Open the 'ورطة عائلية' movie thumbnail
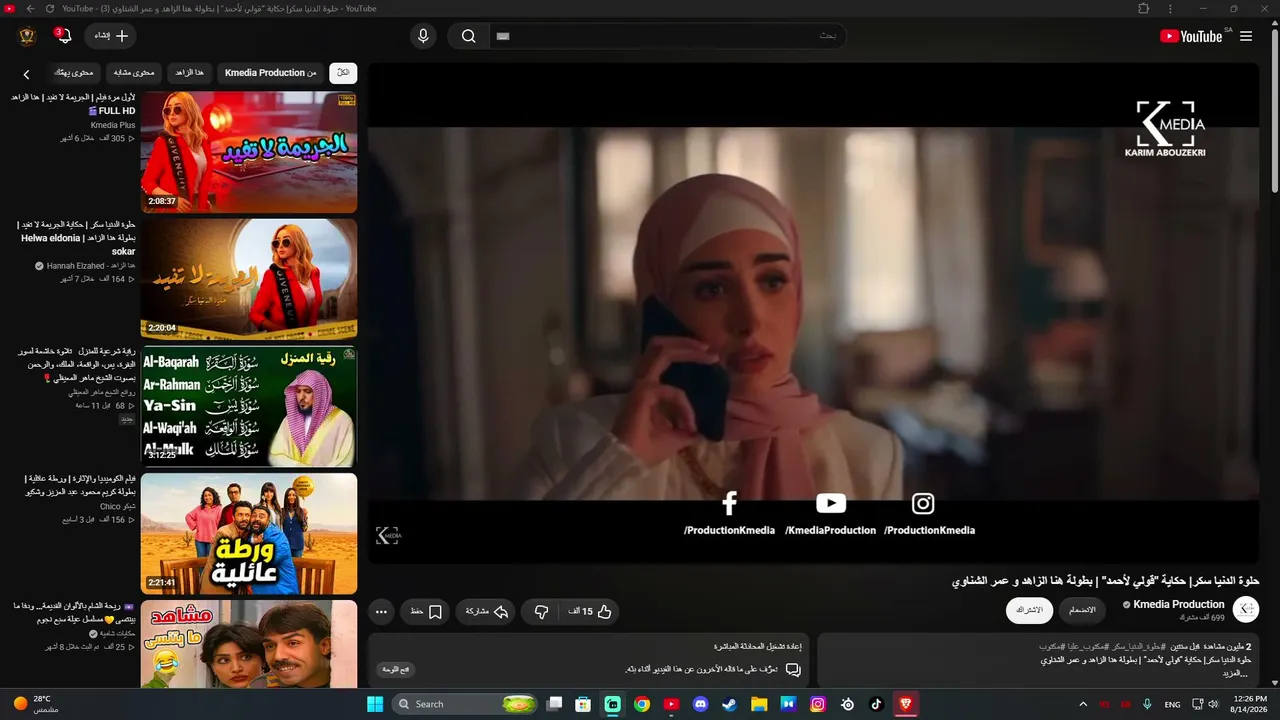The image size is (1280, 720). (249, 533)
